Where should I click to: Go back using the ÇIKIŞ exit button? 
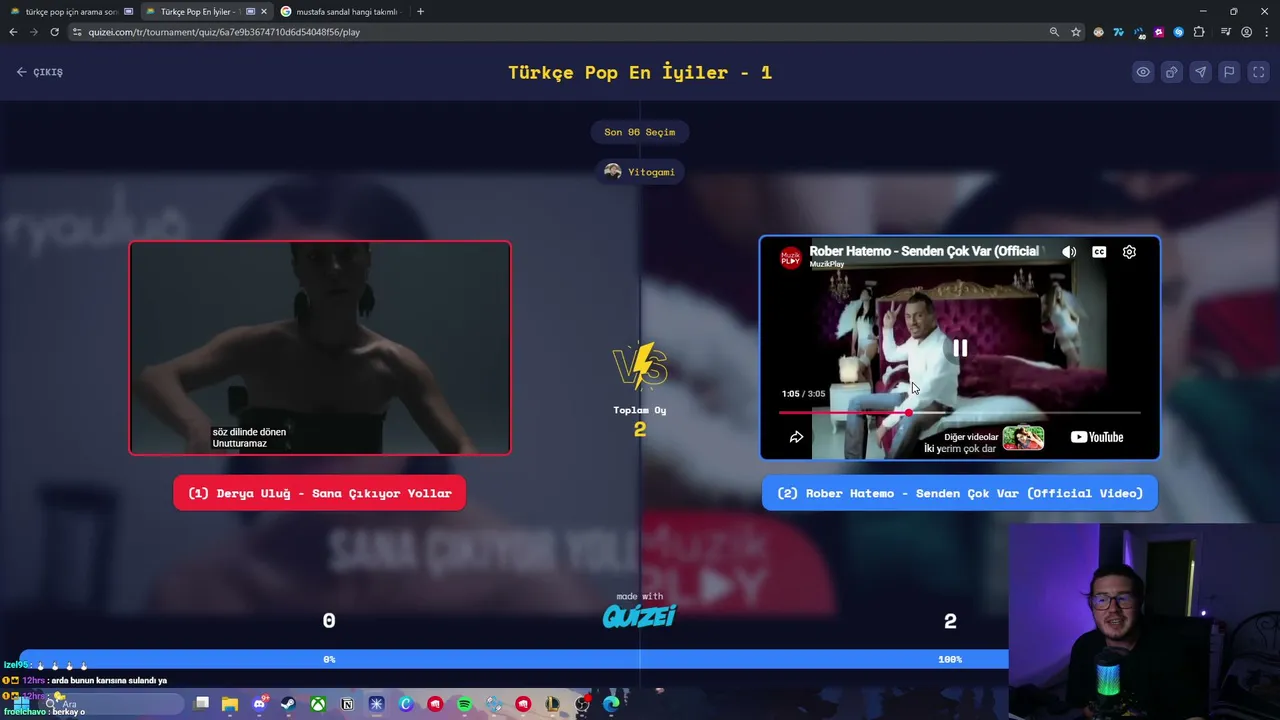(40, 72)
